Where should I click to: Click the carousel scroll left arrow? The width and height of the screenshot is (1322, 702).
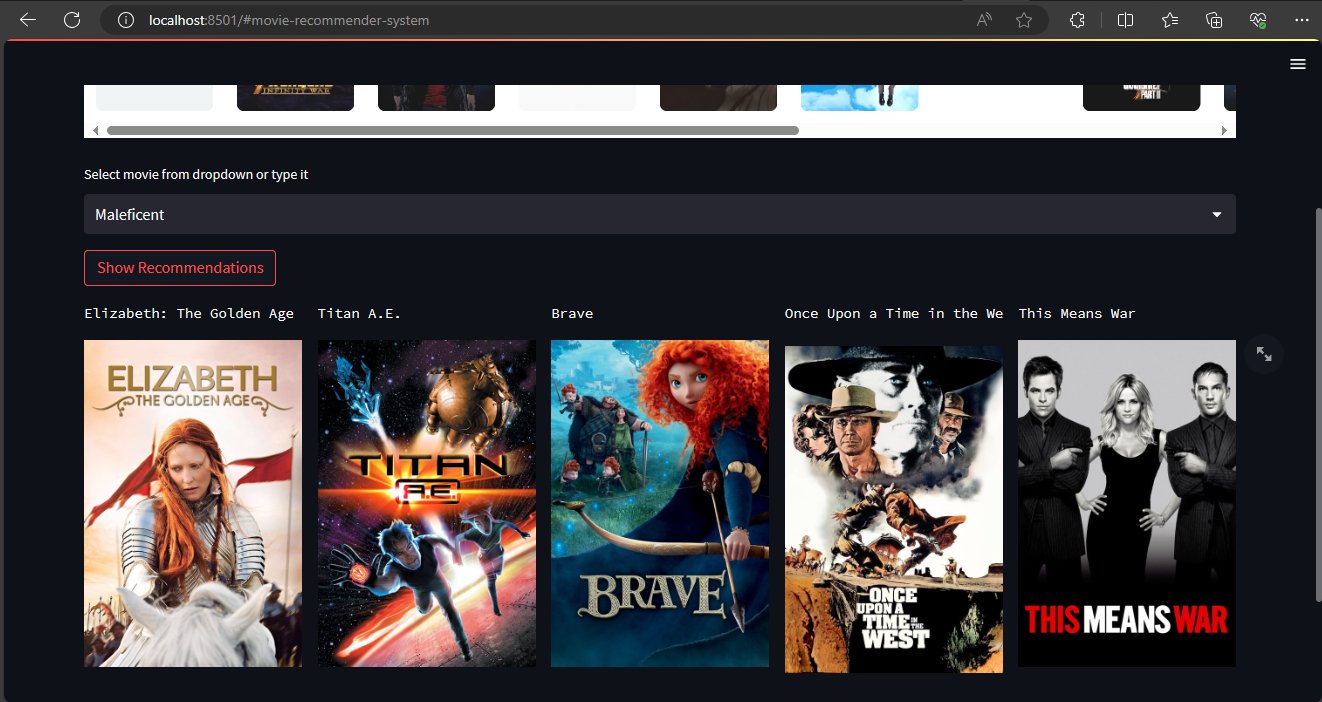click(x=95, y=131)
